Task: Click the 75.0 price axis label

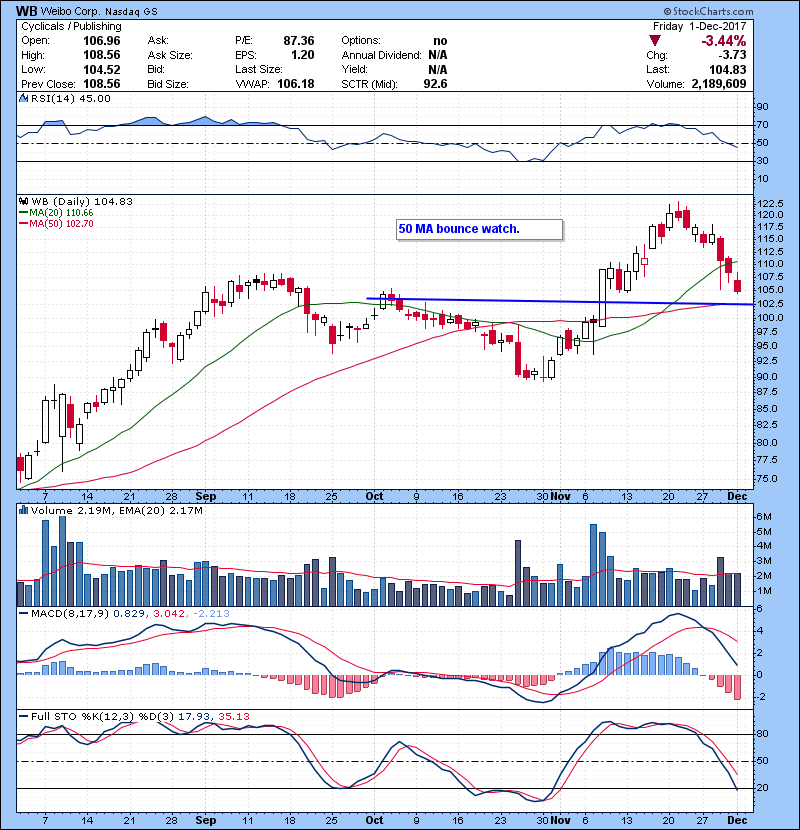Action: (767, 479)
